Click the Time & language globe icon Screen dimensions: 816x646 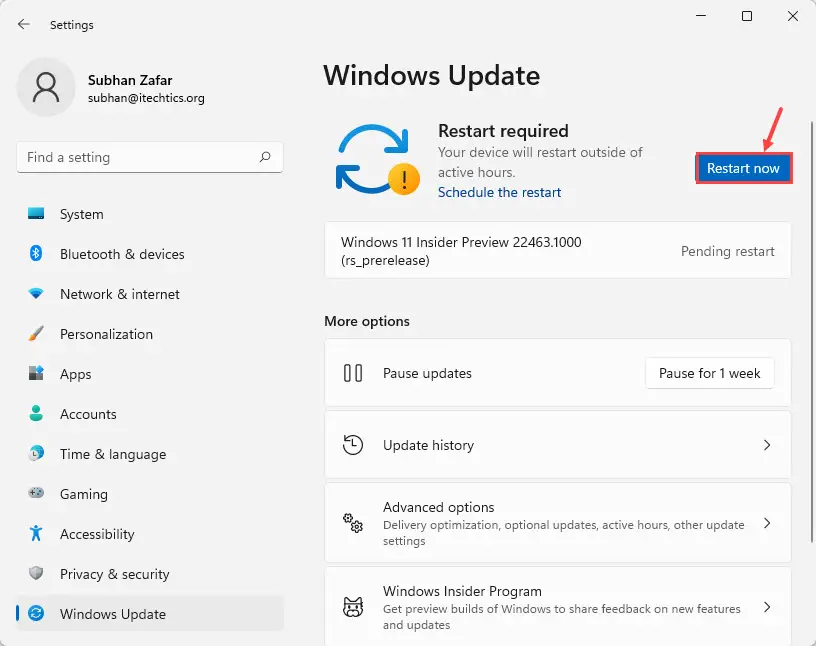tap(36, 453)
